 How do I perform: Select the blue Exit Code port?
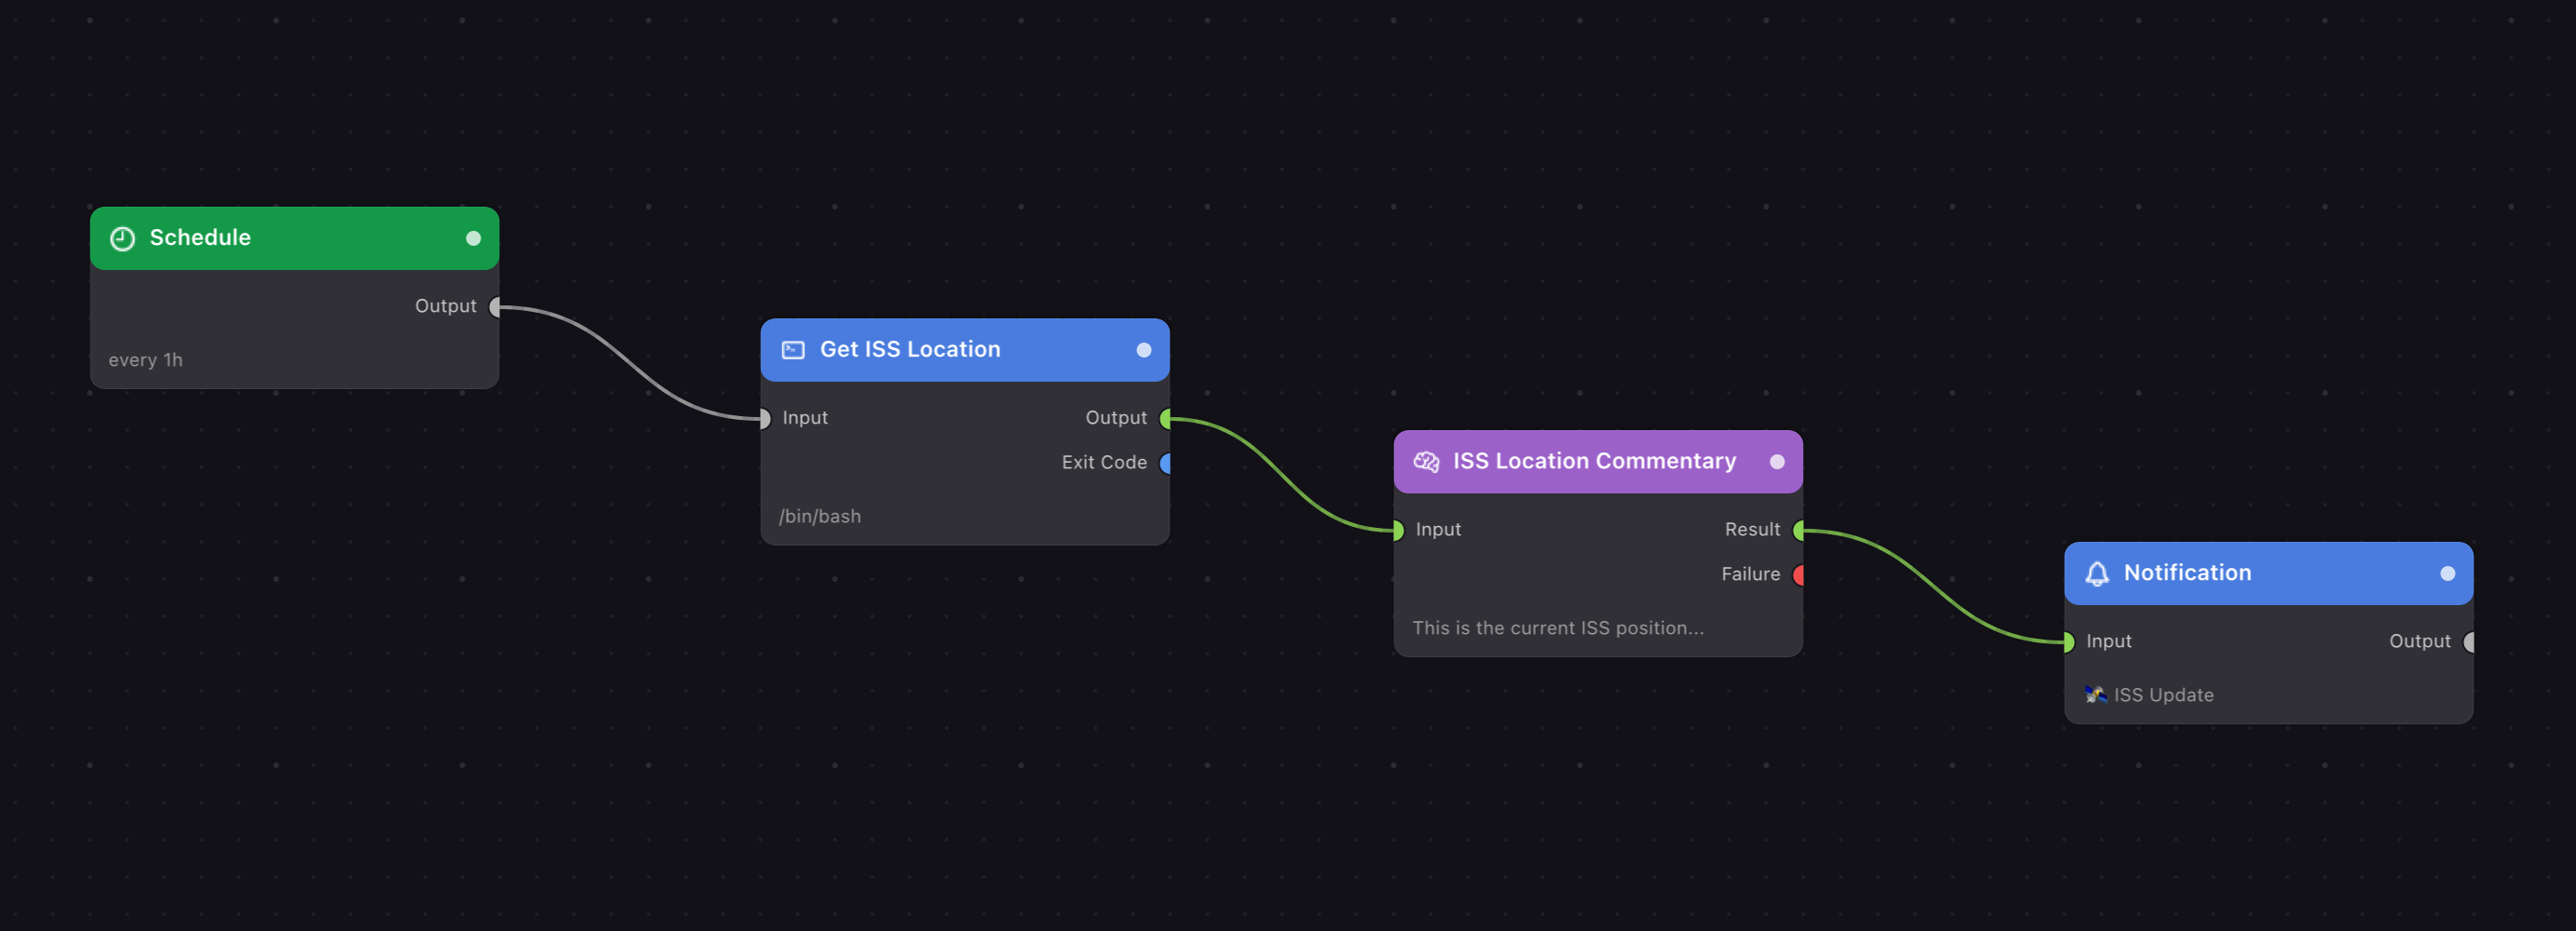1166,463
